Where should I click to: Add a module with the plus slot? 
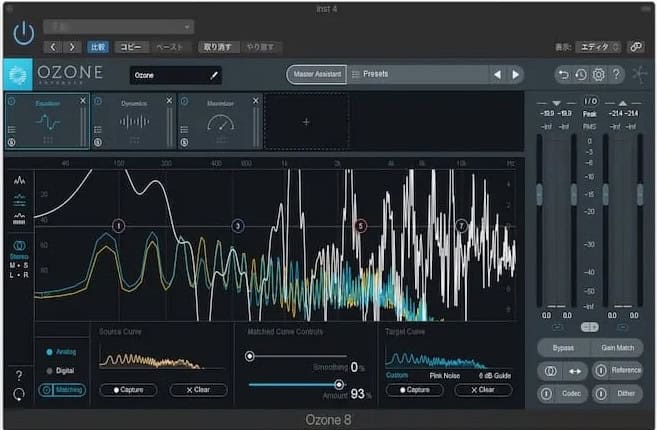coord(306,122)
